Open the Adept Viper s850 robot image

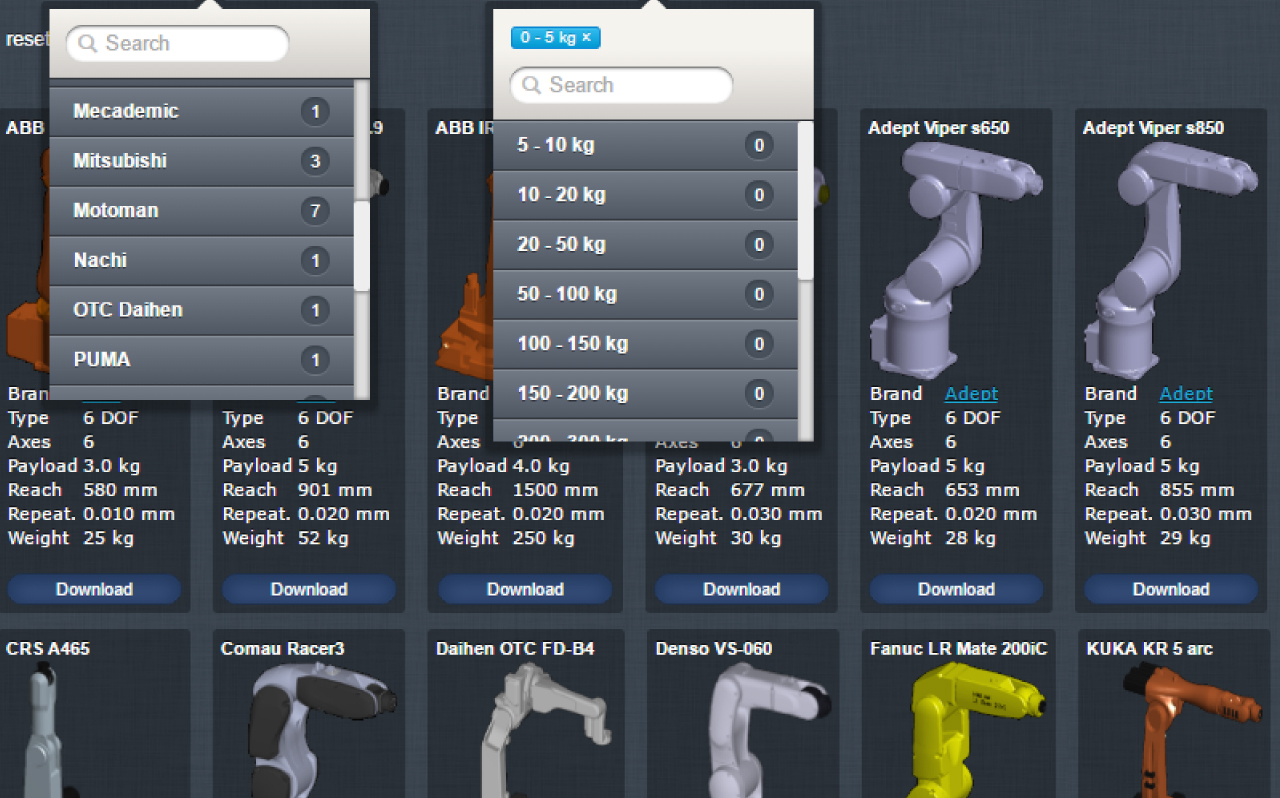[x=1170, y=260]
